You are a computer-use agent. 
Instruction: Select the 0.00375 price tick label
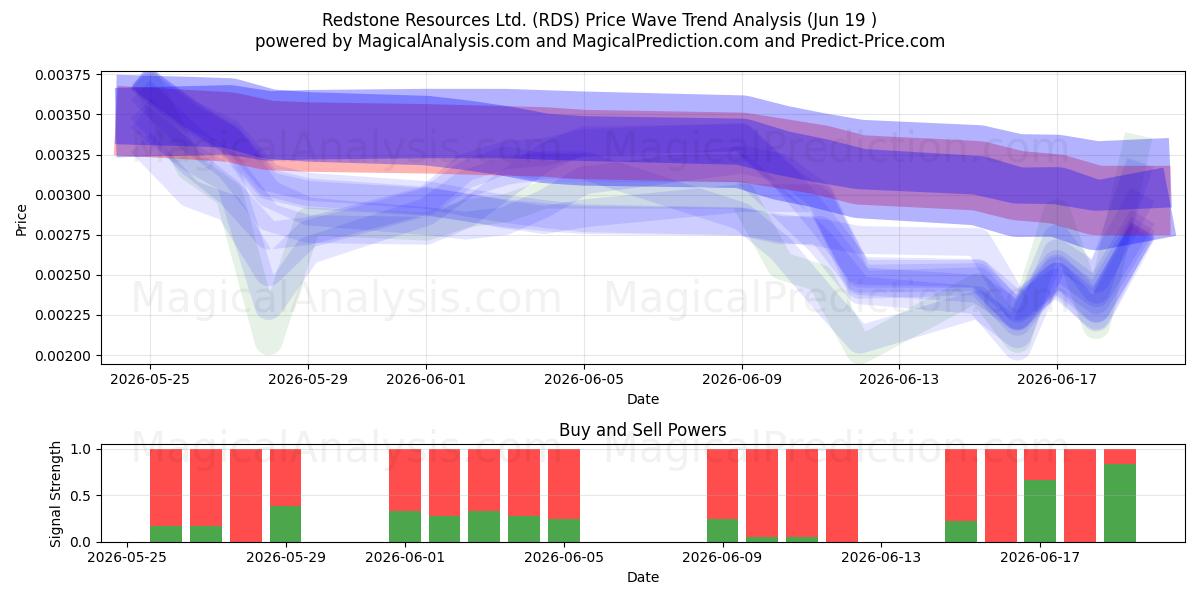tap(62, 75)
